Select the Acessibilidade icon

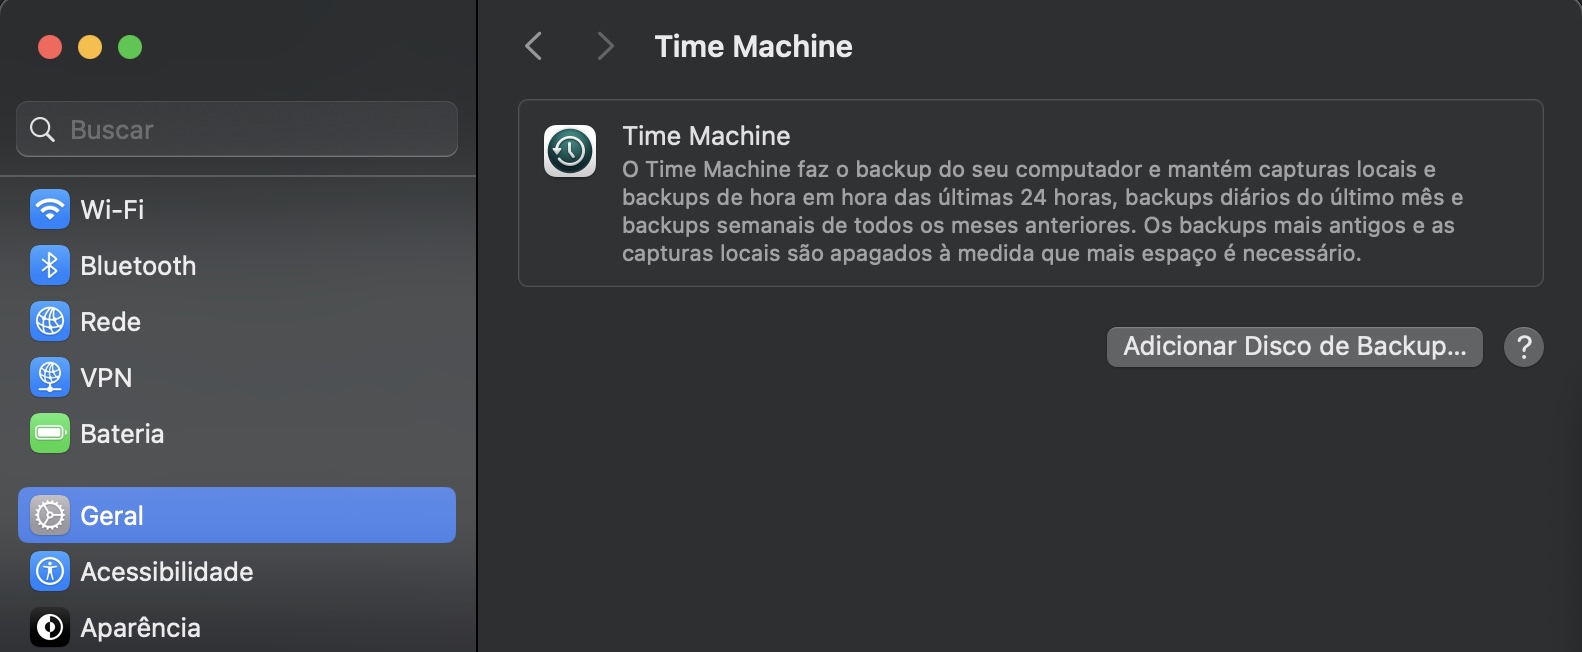click(48, 571)
